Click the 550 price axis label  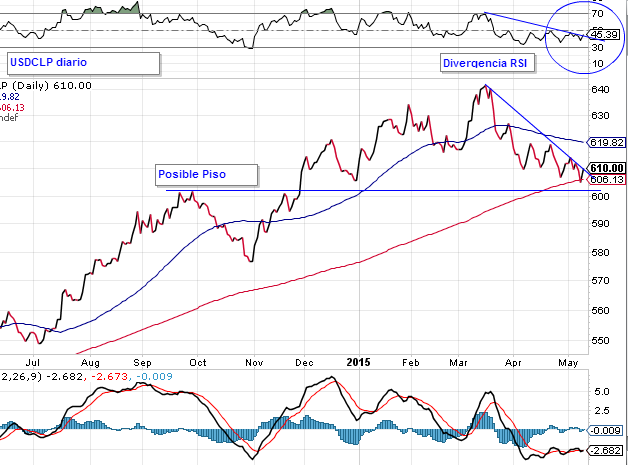pyautogui.click(x=600, y=340)
